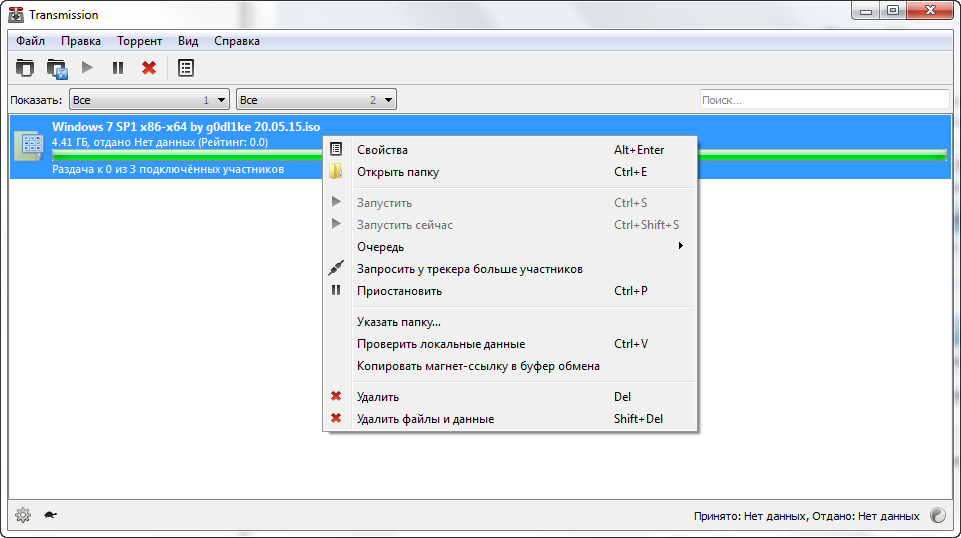961x538 pixels.
Task: Choose Свойства in the context menu
Action: click(510, 150)
